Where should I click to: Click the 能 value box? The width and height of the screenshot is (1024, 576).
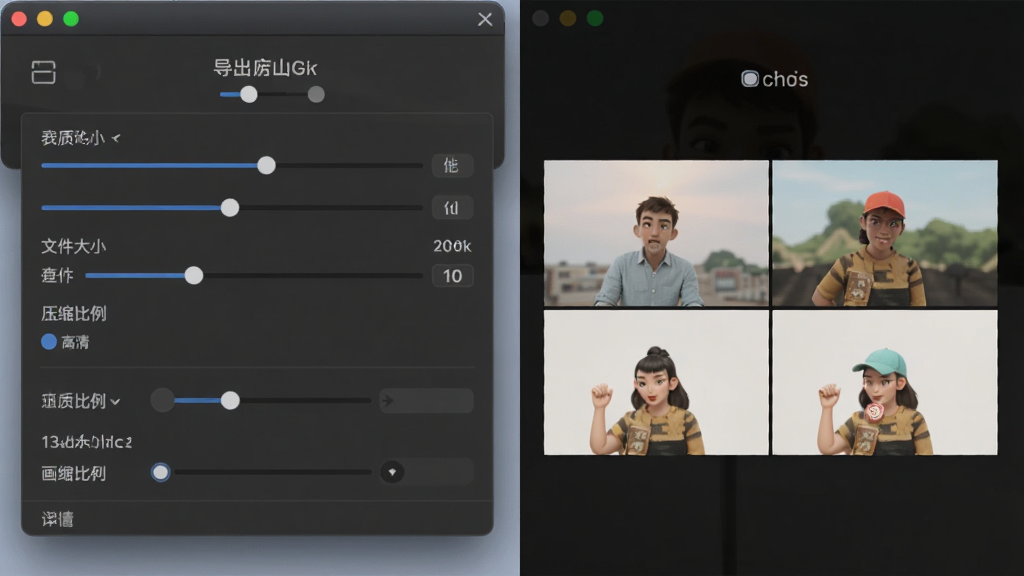pos(452,165)
